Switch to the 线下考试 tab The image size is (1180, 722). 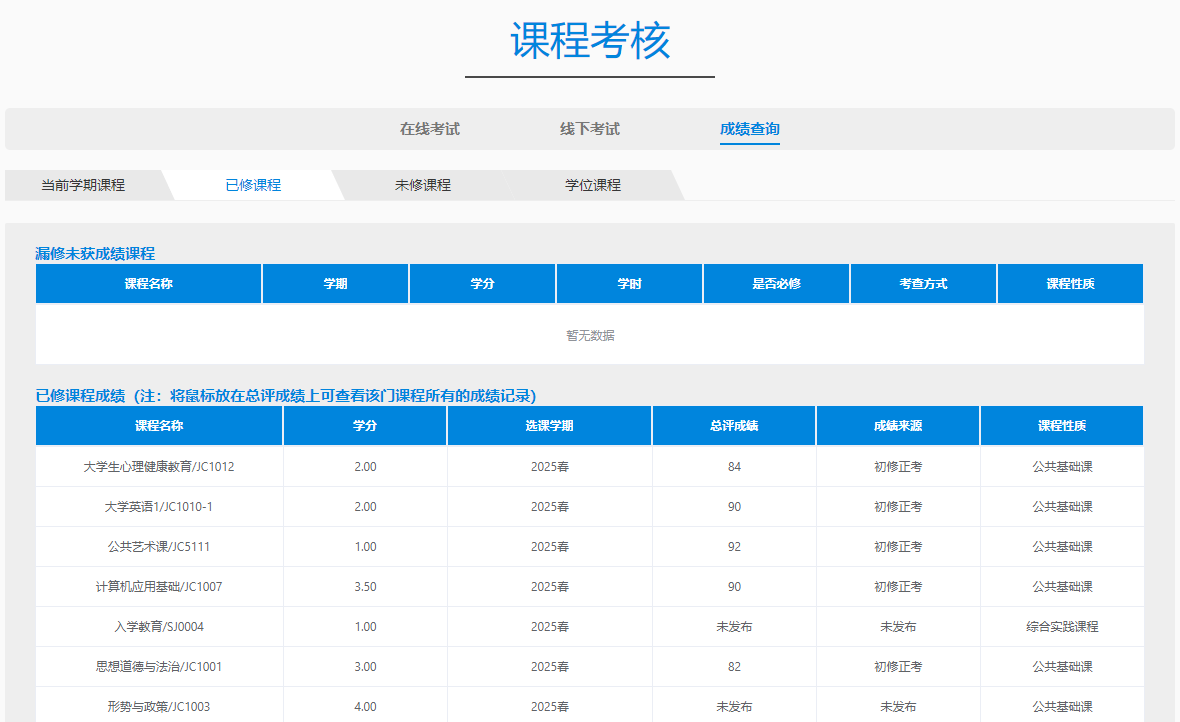[x=590, y=129]
